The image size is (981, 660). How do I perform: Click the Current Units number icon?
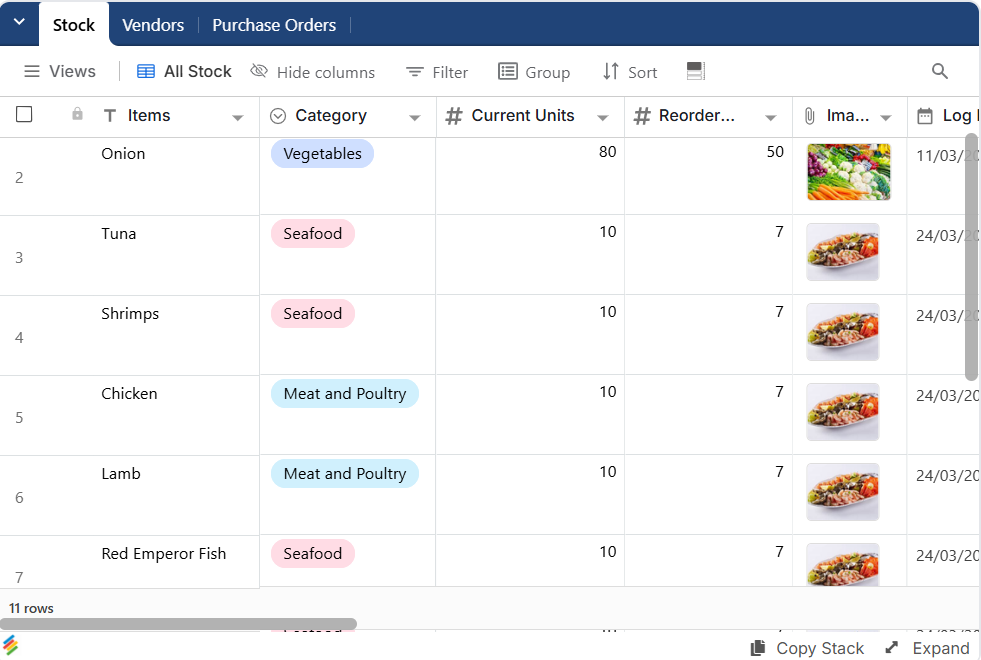click(454, 116)
